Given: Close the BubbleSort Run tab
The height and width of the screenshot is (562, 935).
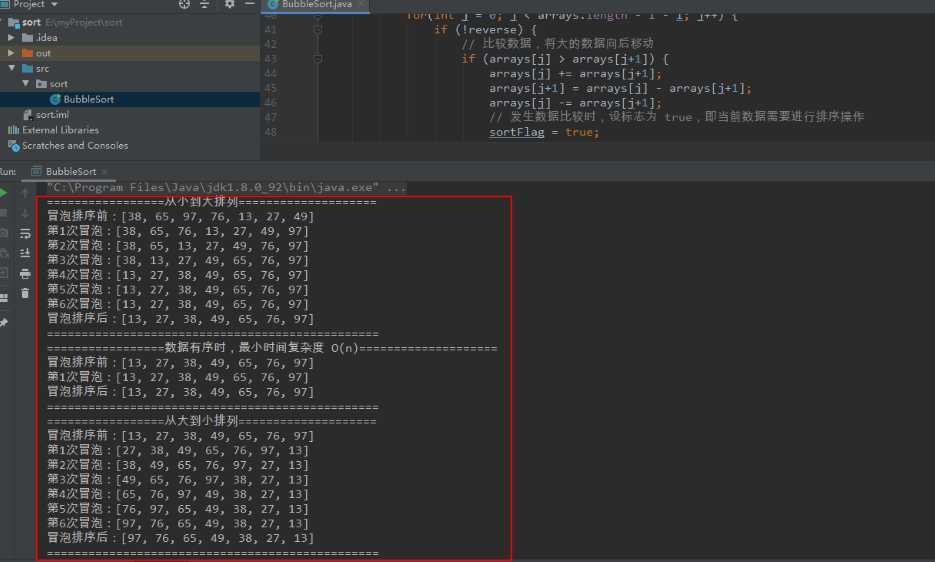Looking at the screenshot, I should pyautogui.click(x=105, y=172).
